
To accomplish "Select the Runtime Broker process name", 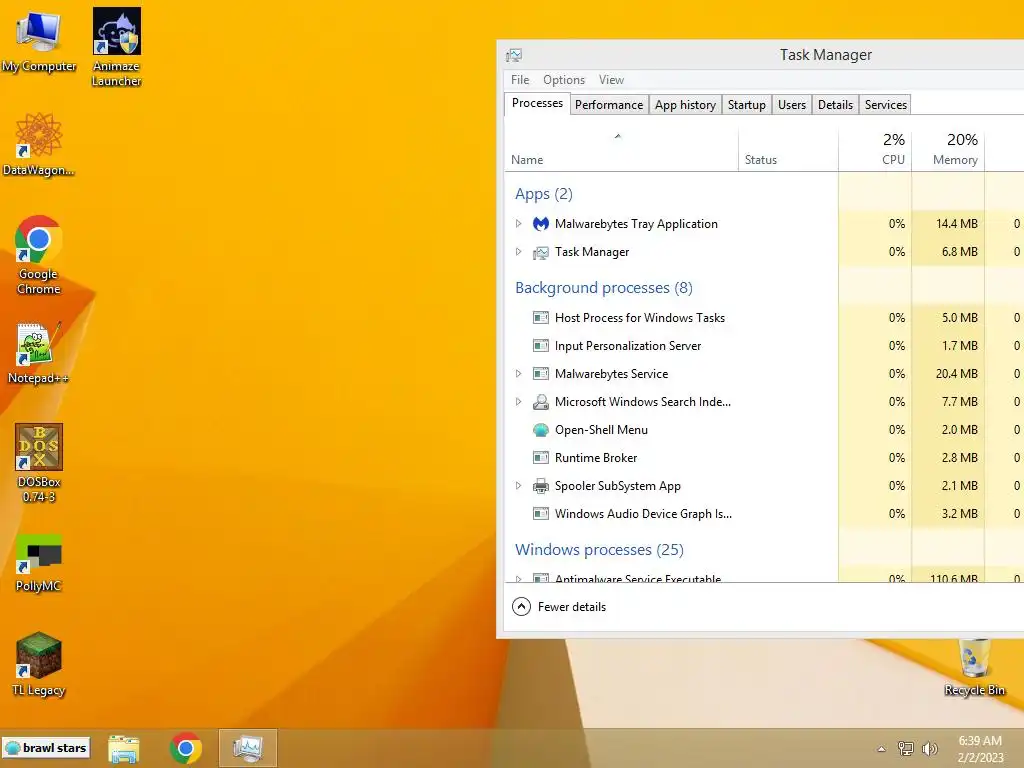I will [596, 458].
